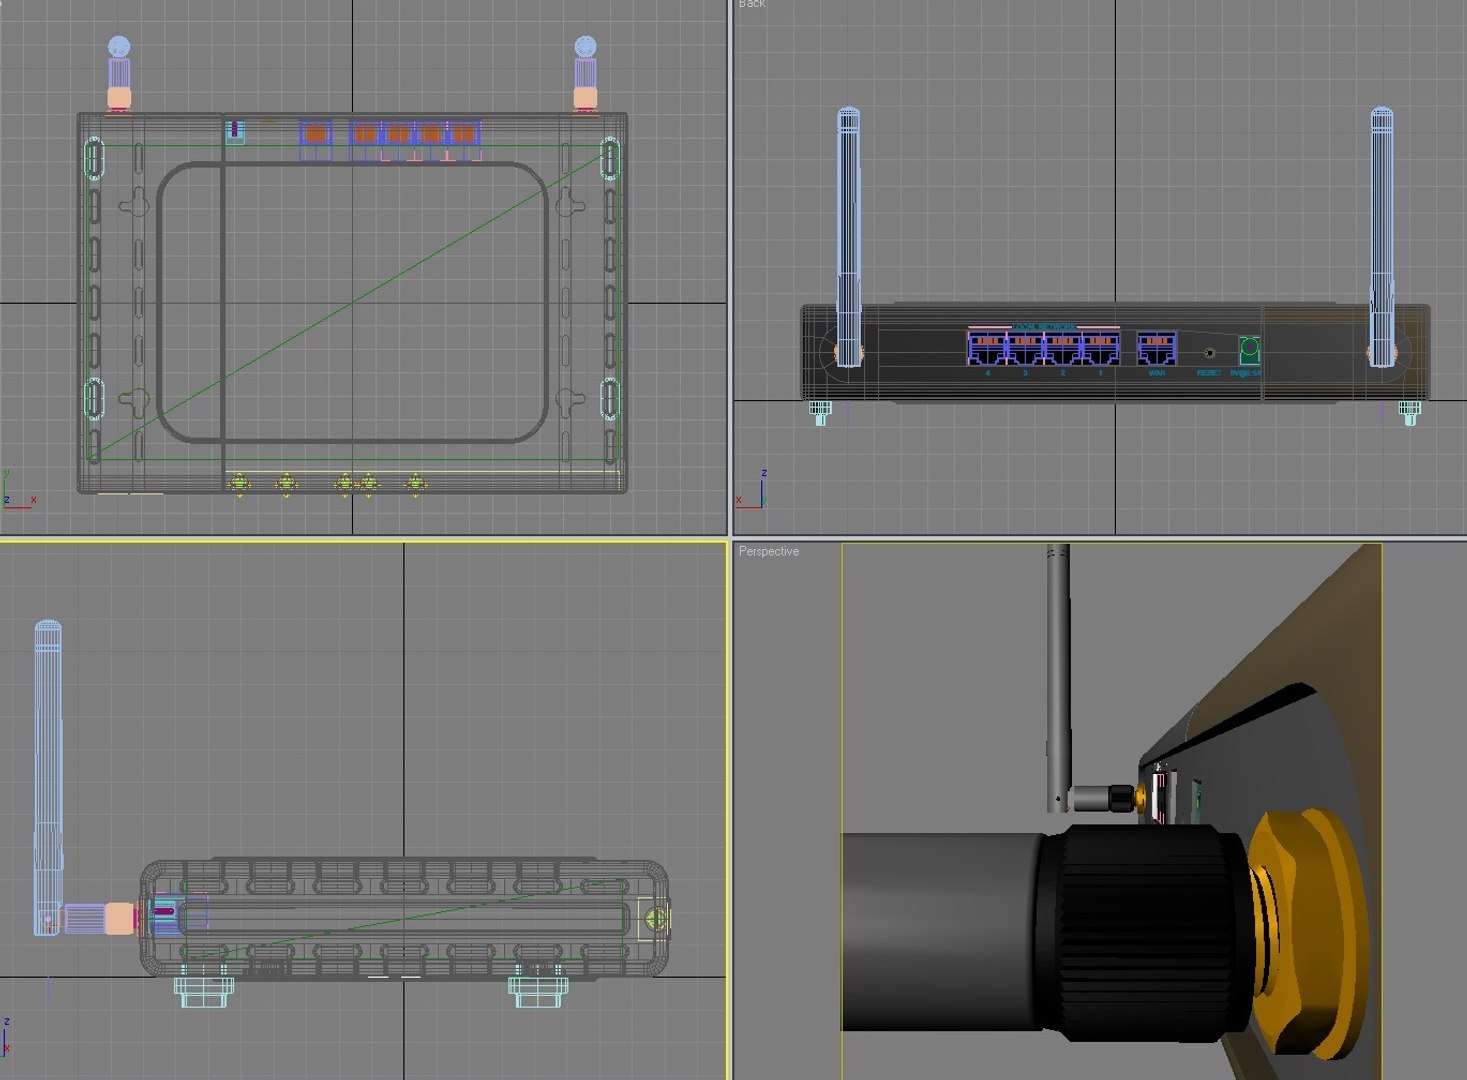
Task: Select the tall antenna in side view
Action: [48, 777]
